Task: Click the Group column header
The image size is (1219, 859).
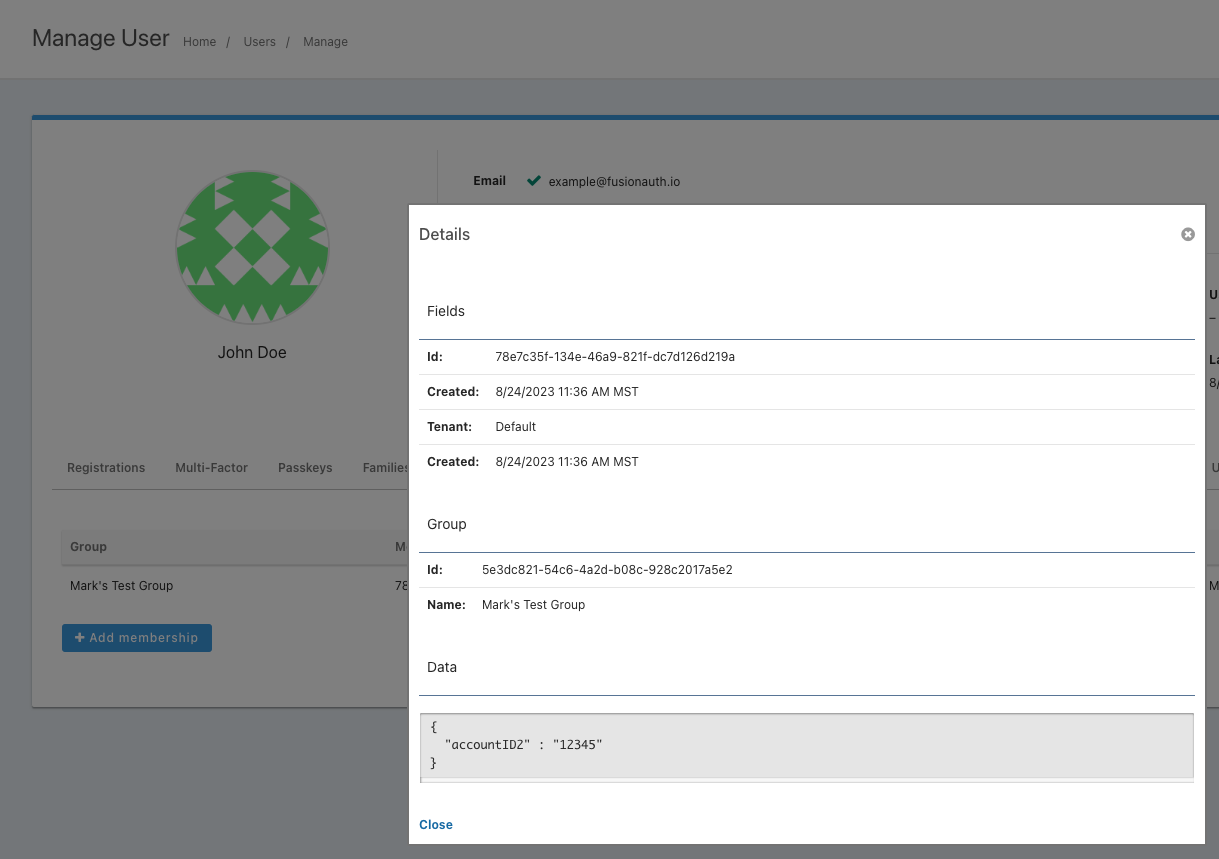Action: click(88, 547)
